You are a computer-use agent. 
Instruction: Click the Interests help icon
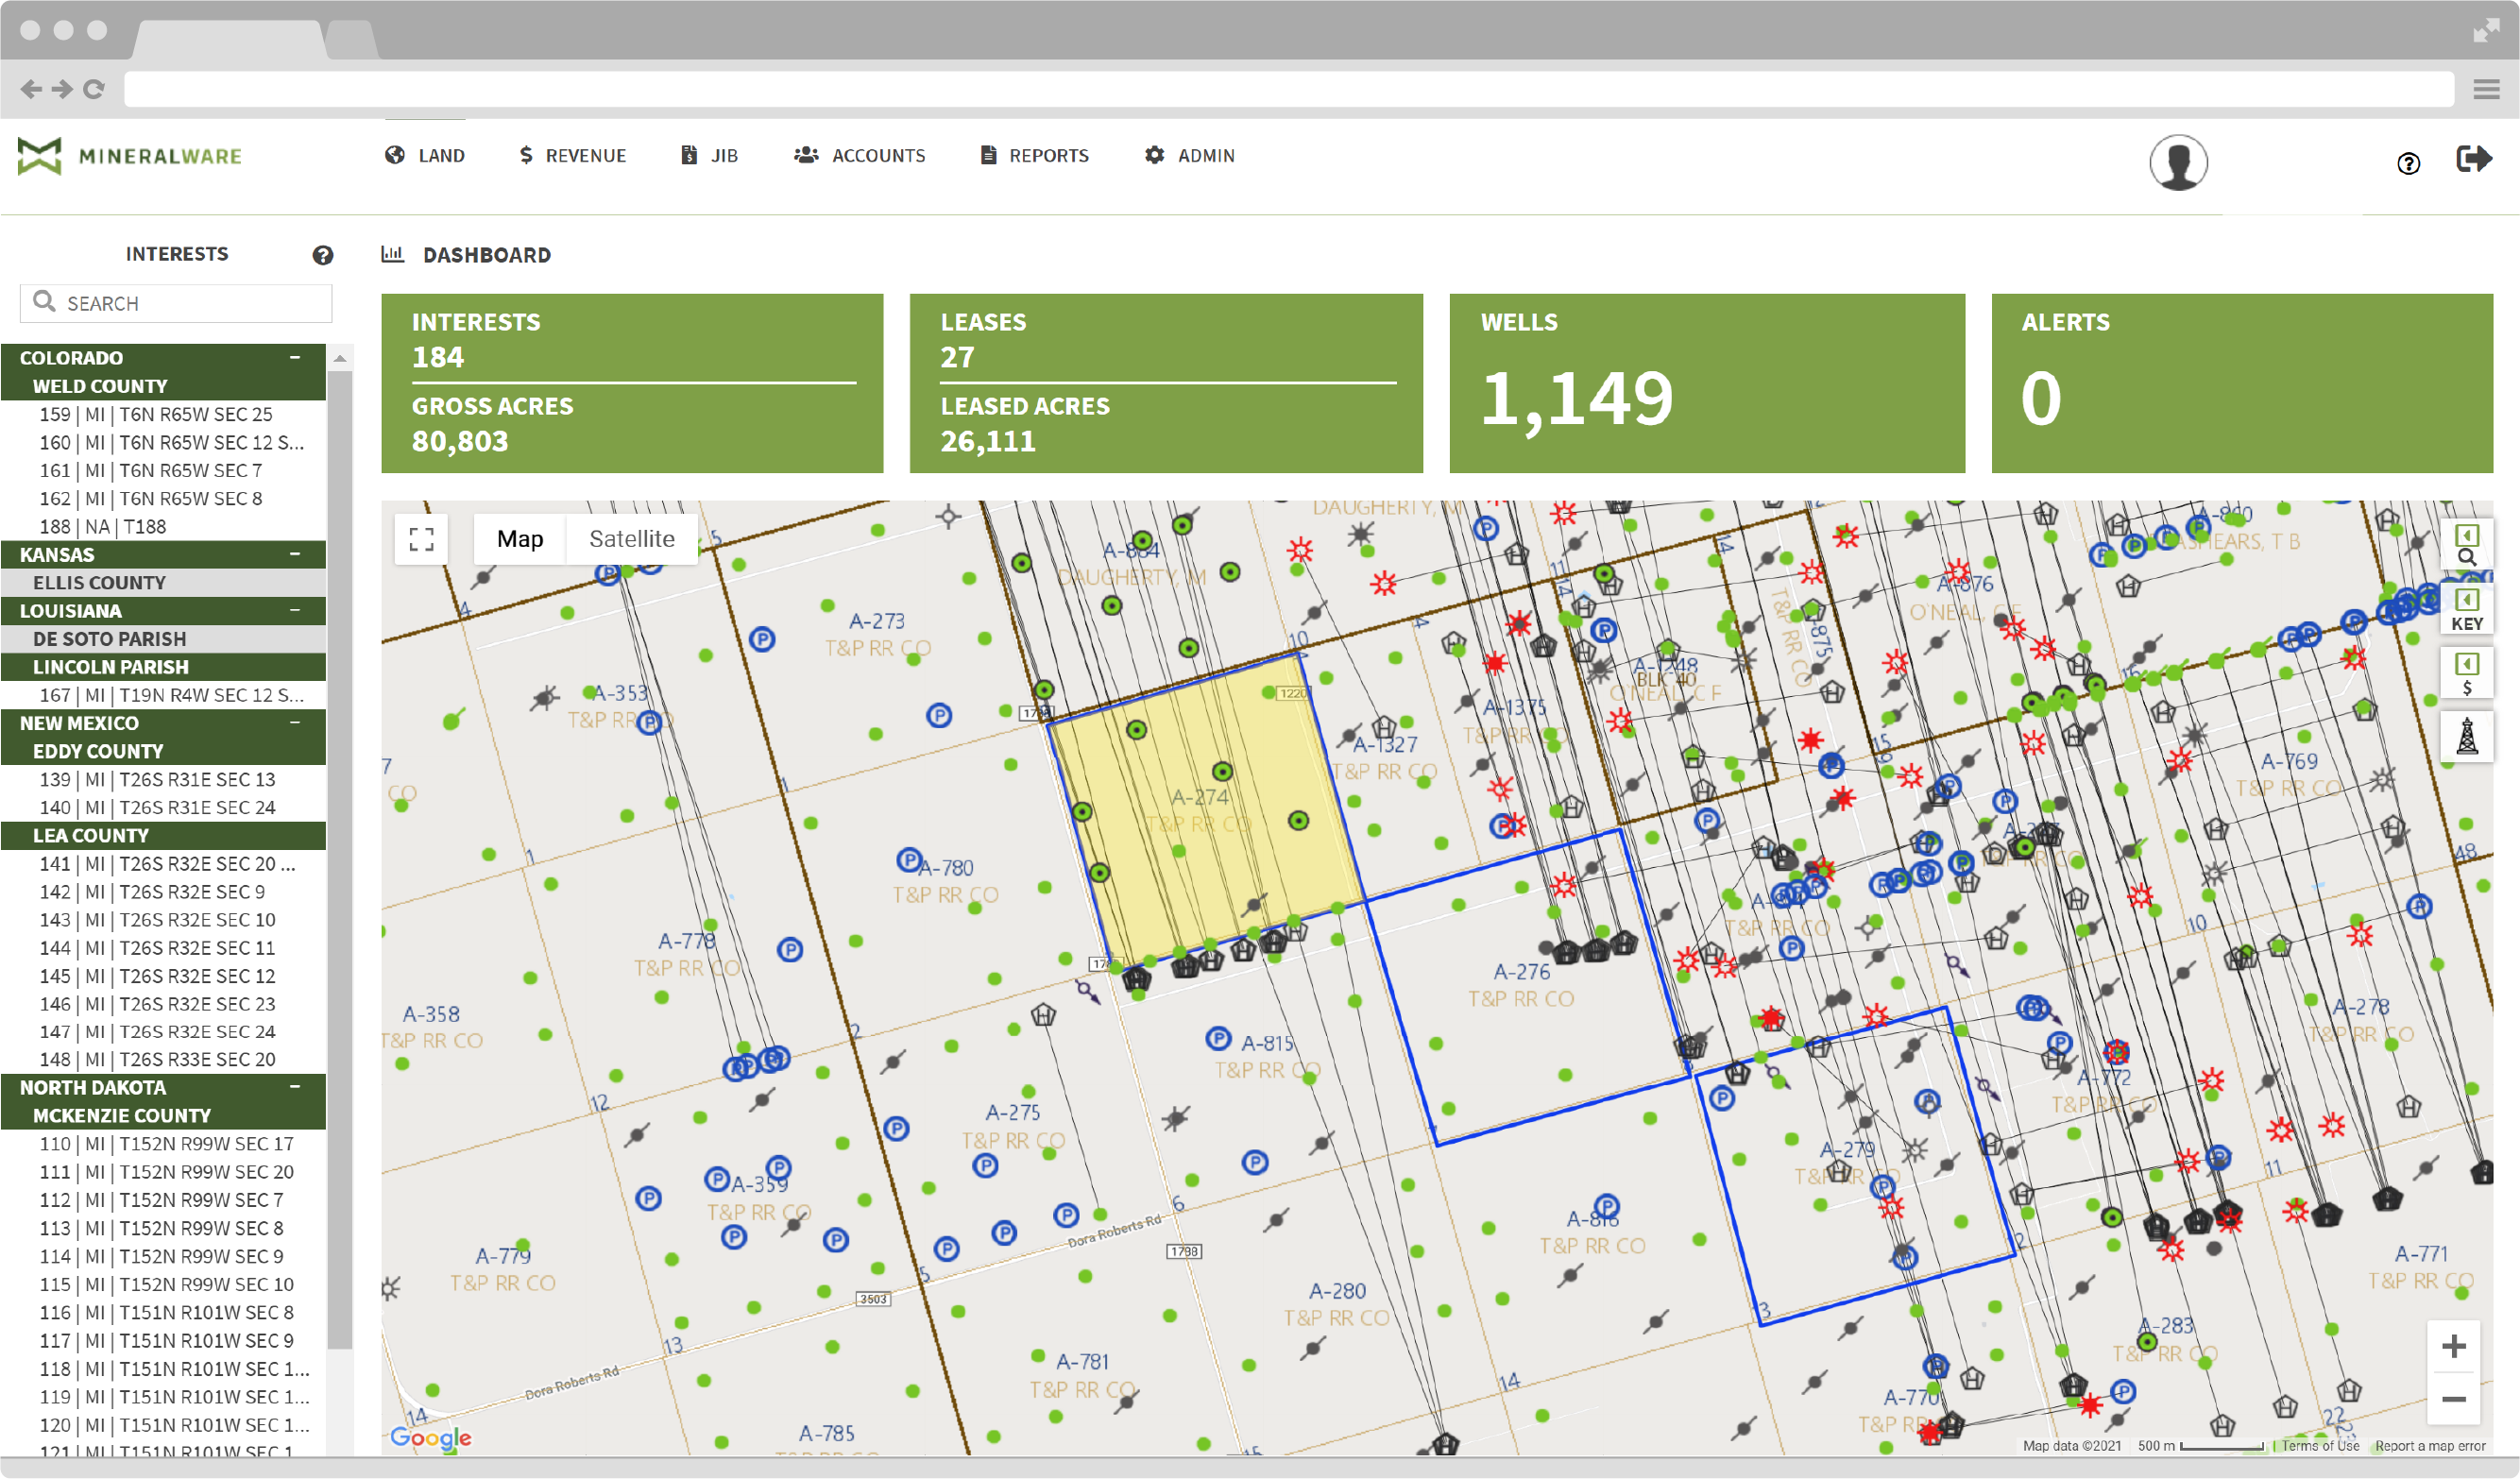(x=322, y=255)
